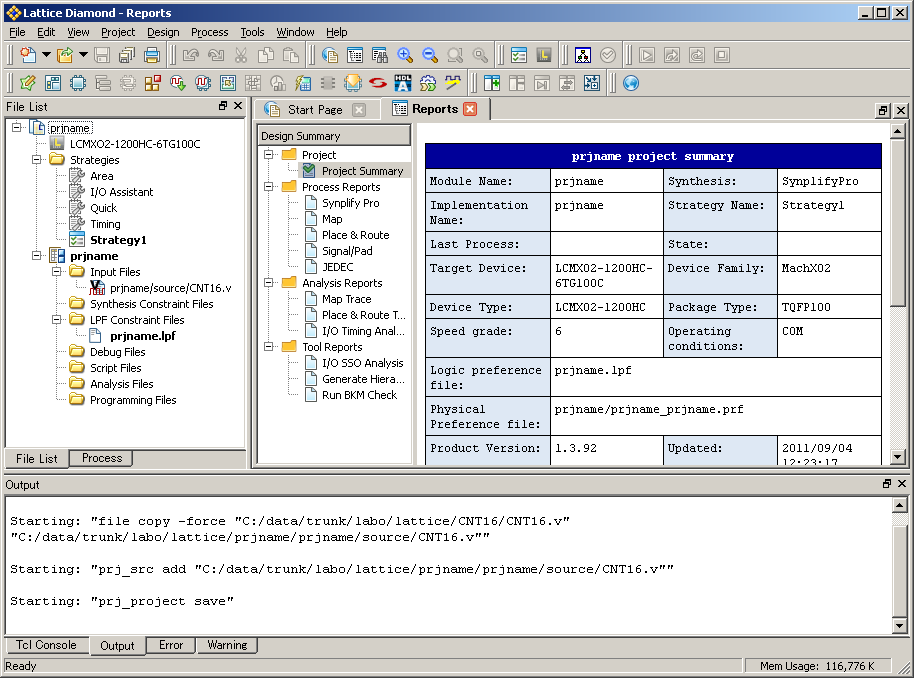Click the report pane scroll-down arrow
Screen dimensions: 914x678
pos(898,457)
